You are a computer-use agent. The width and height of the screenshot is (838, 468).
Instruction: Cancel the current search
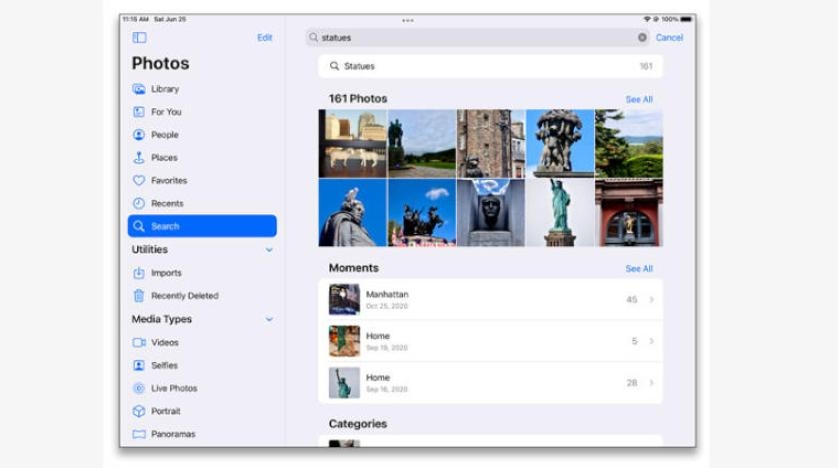pos(669,38)
